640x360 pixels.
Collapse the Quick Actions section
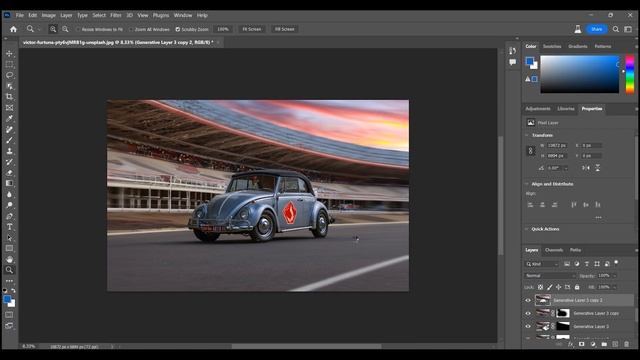tap(527, 229)
